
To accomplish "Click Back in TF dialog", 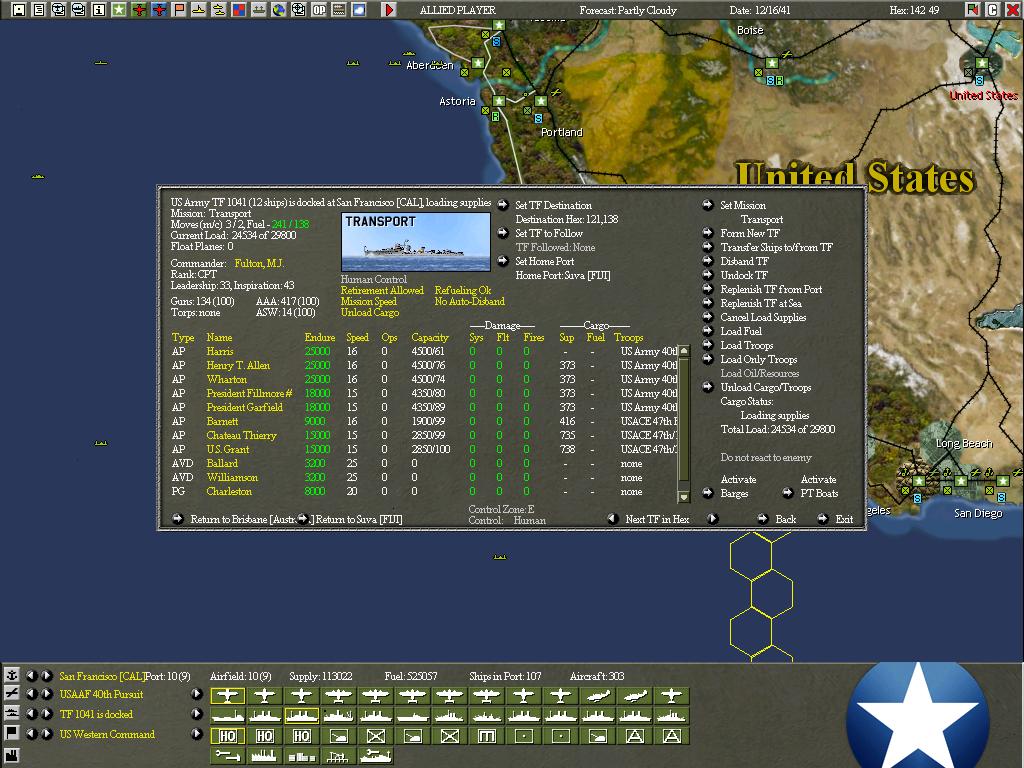I will (785, 519).
